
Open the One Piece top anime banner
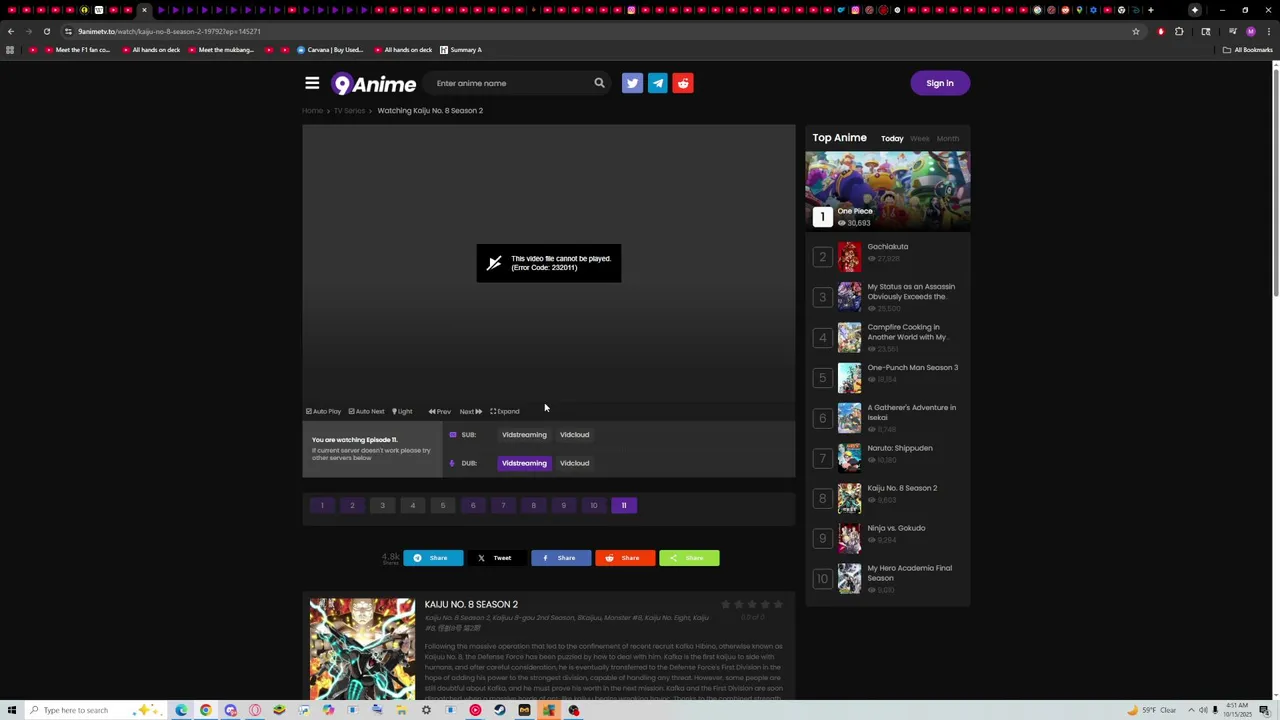888,191
